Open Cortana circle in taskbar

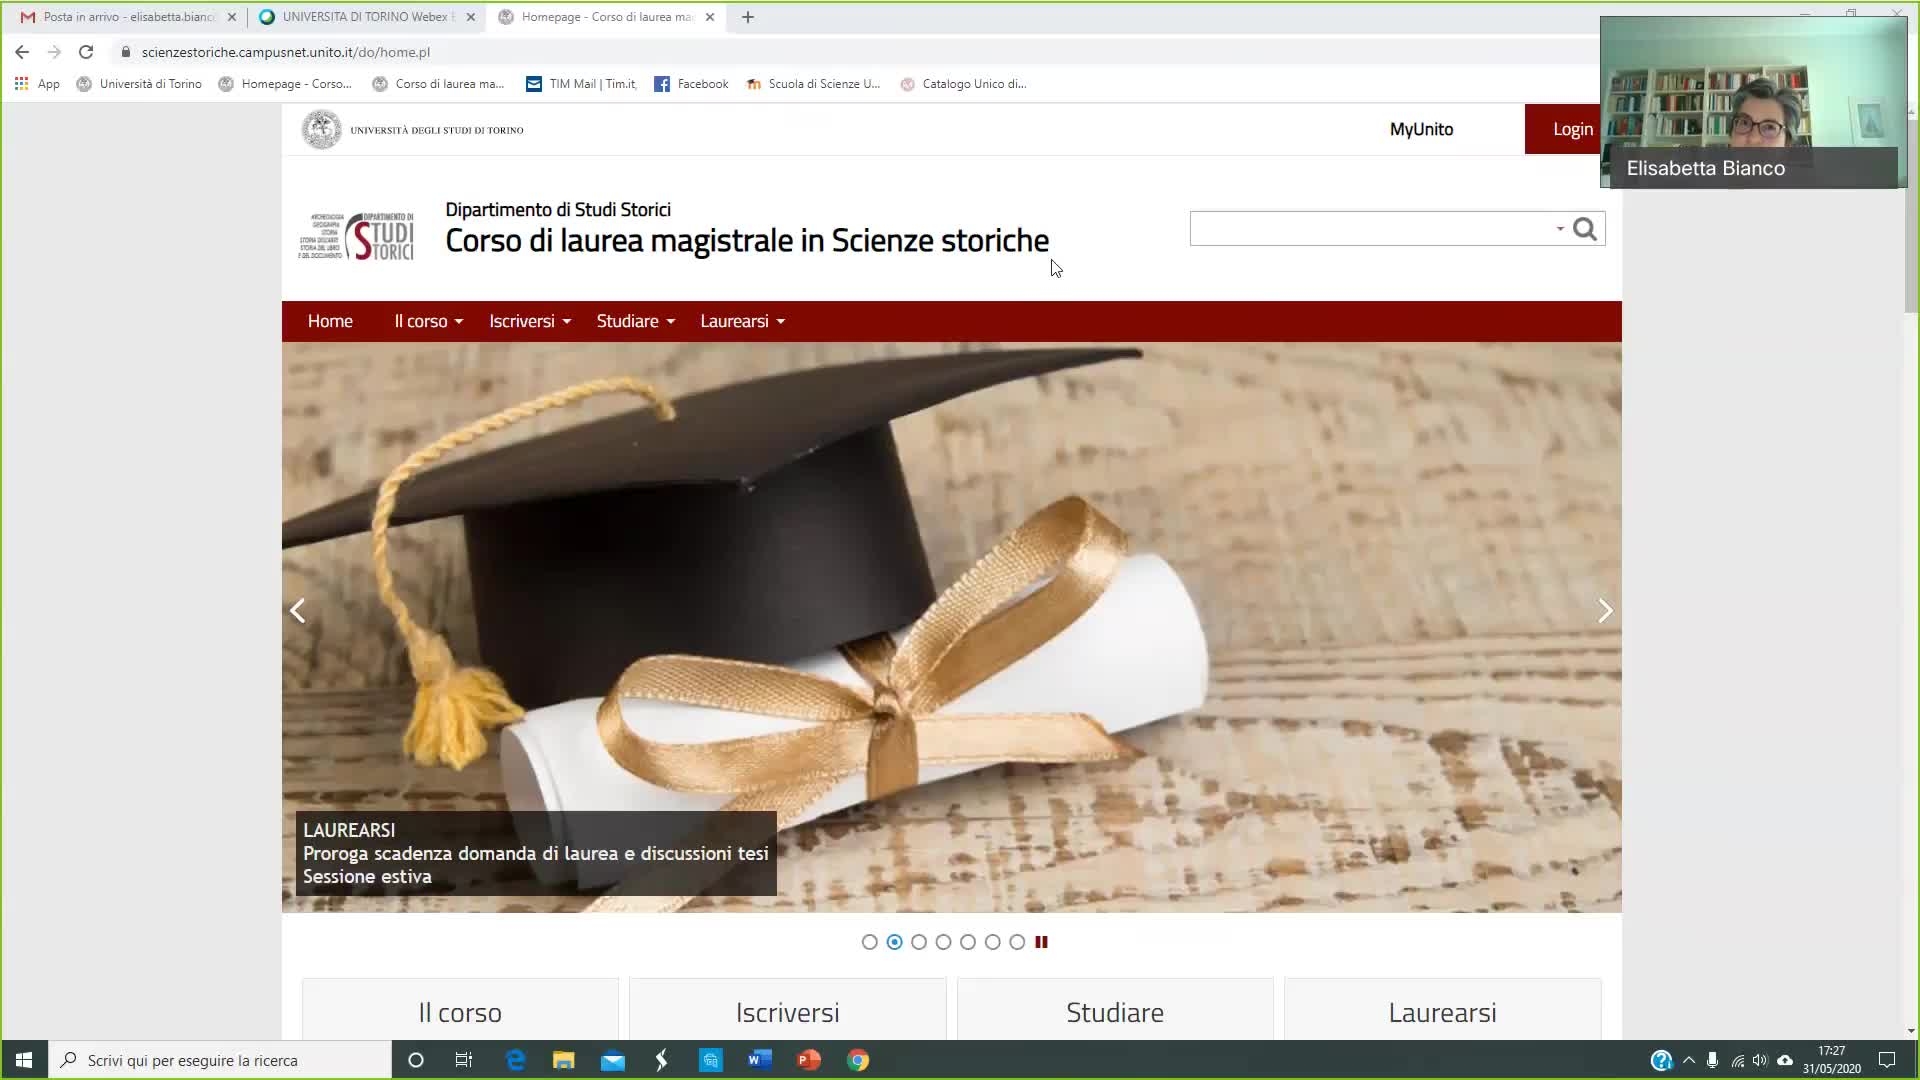pyautogui.click(x=416, y=1060)
